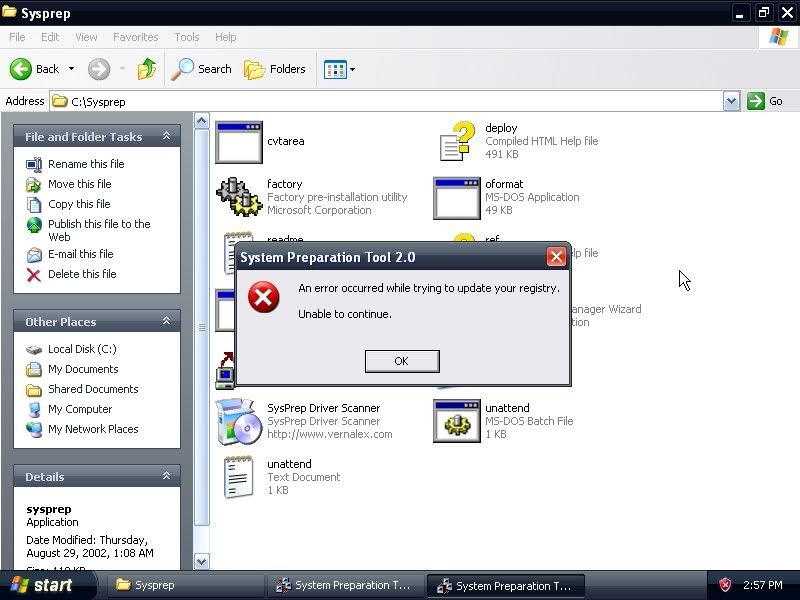Switch to the second System Preparation taskbar button
800x600 pixels.
505,585
